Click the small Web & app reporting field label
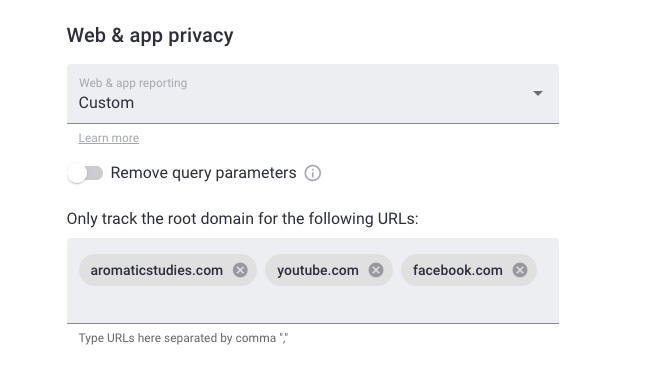The width and height of the screenshot is (657, 384). click(133, 83)
